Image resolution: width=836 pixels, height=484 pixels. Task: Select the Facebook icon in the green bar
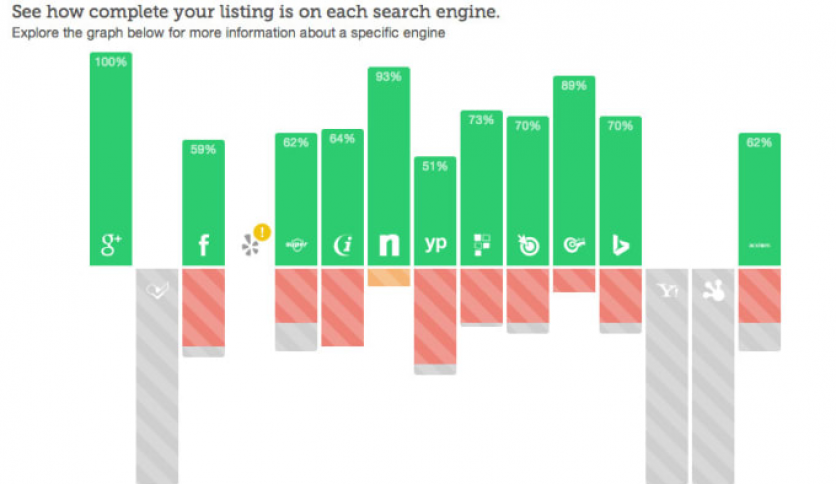tap(203, 245)
